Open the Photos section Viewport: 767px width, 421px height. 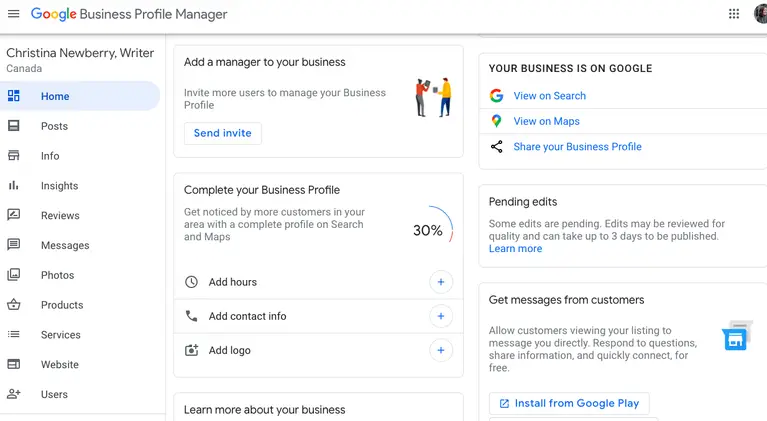coord(57,275)
